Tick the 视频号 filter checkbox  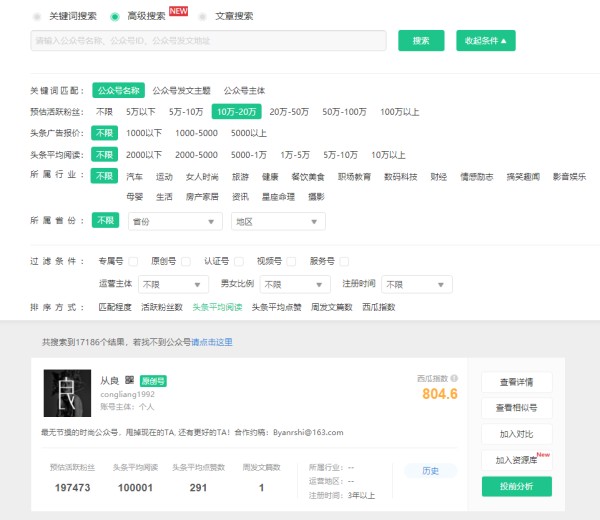[x=292, y=261]
